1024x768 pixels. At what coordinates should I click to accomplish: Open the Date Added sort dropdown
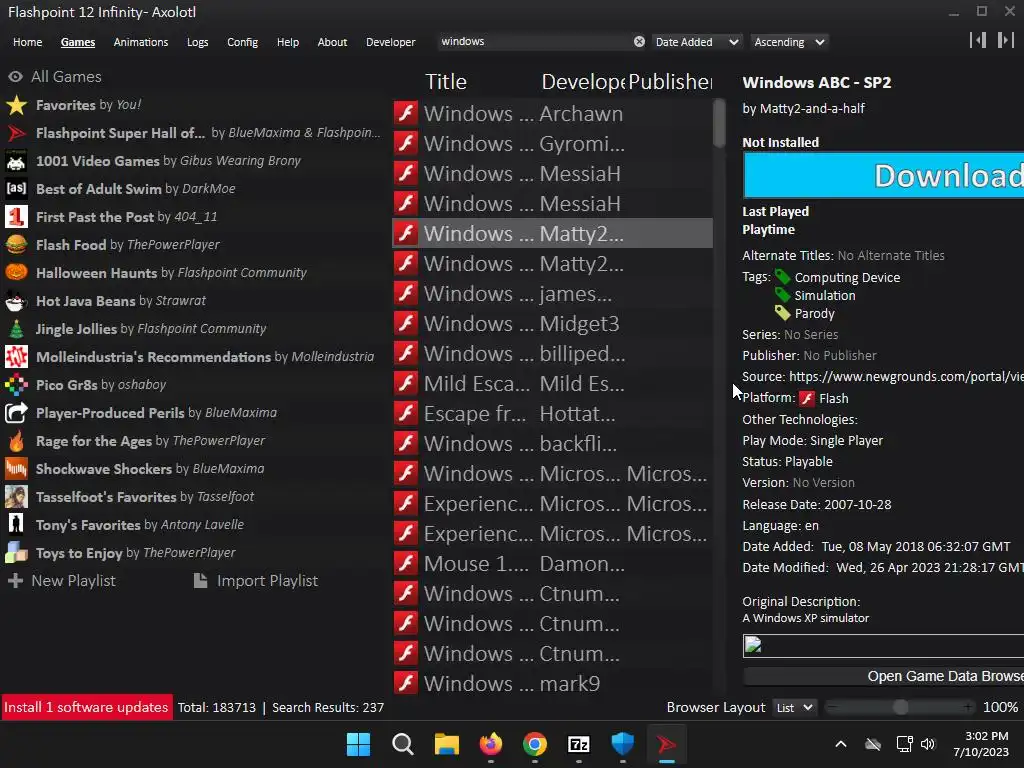point(697,42)
